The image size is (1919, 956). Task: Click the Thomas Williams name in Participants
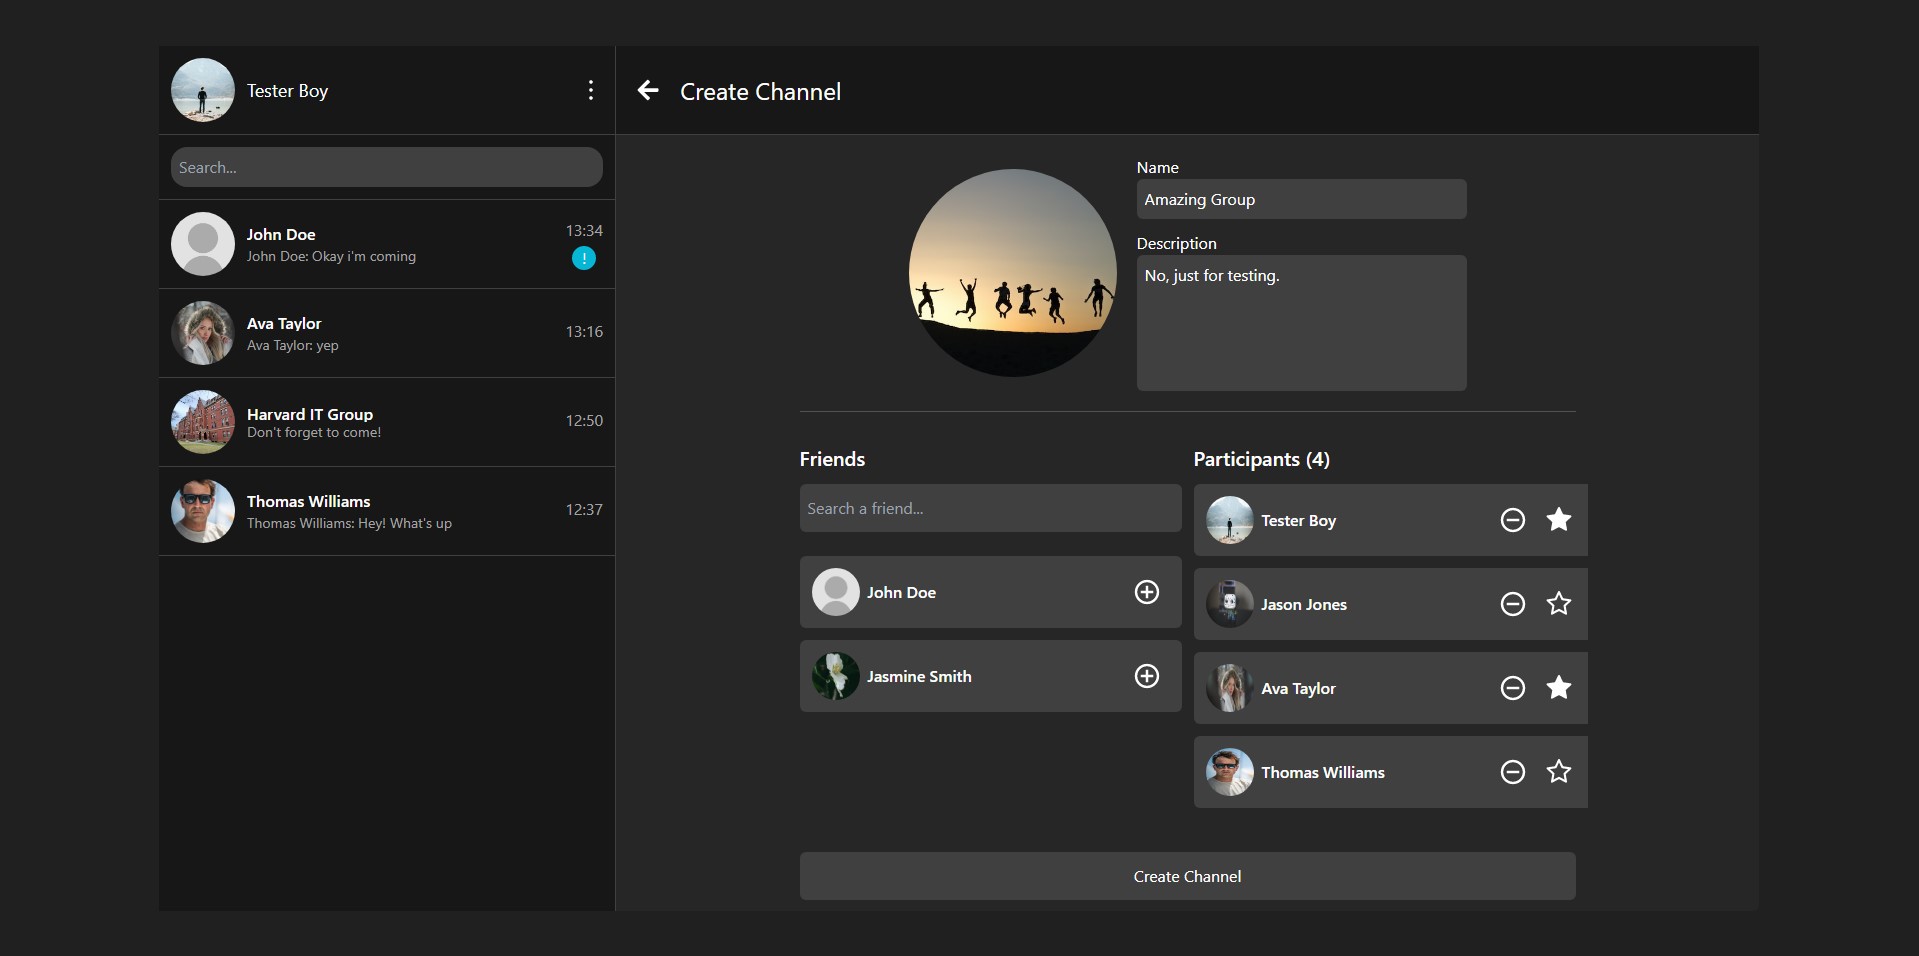click(x=1323, y=772)
